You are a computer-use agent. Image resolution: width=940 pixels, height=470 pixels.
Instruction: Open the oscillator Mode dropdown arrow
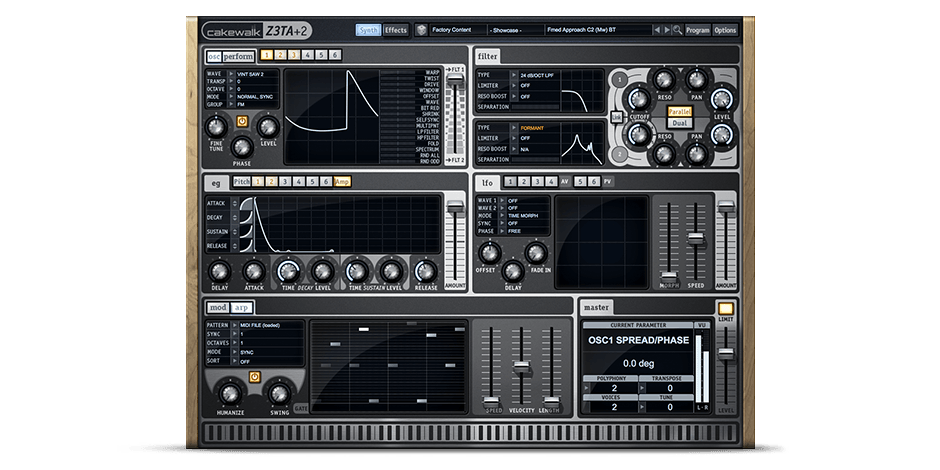tap(231, 97)
